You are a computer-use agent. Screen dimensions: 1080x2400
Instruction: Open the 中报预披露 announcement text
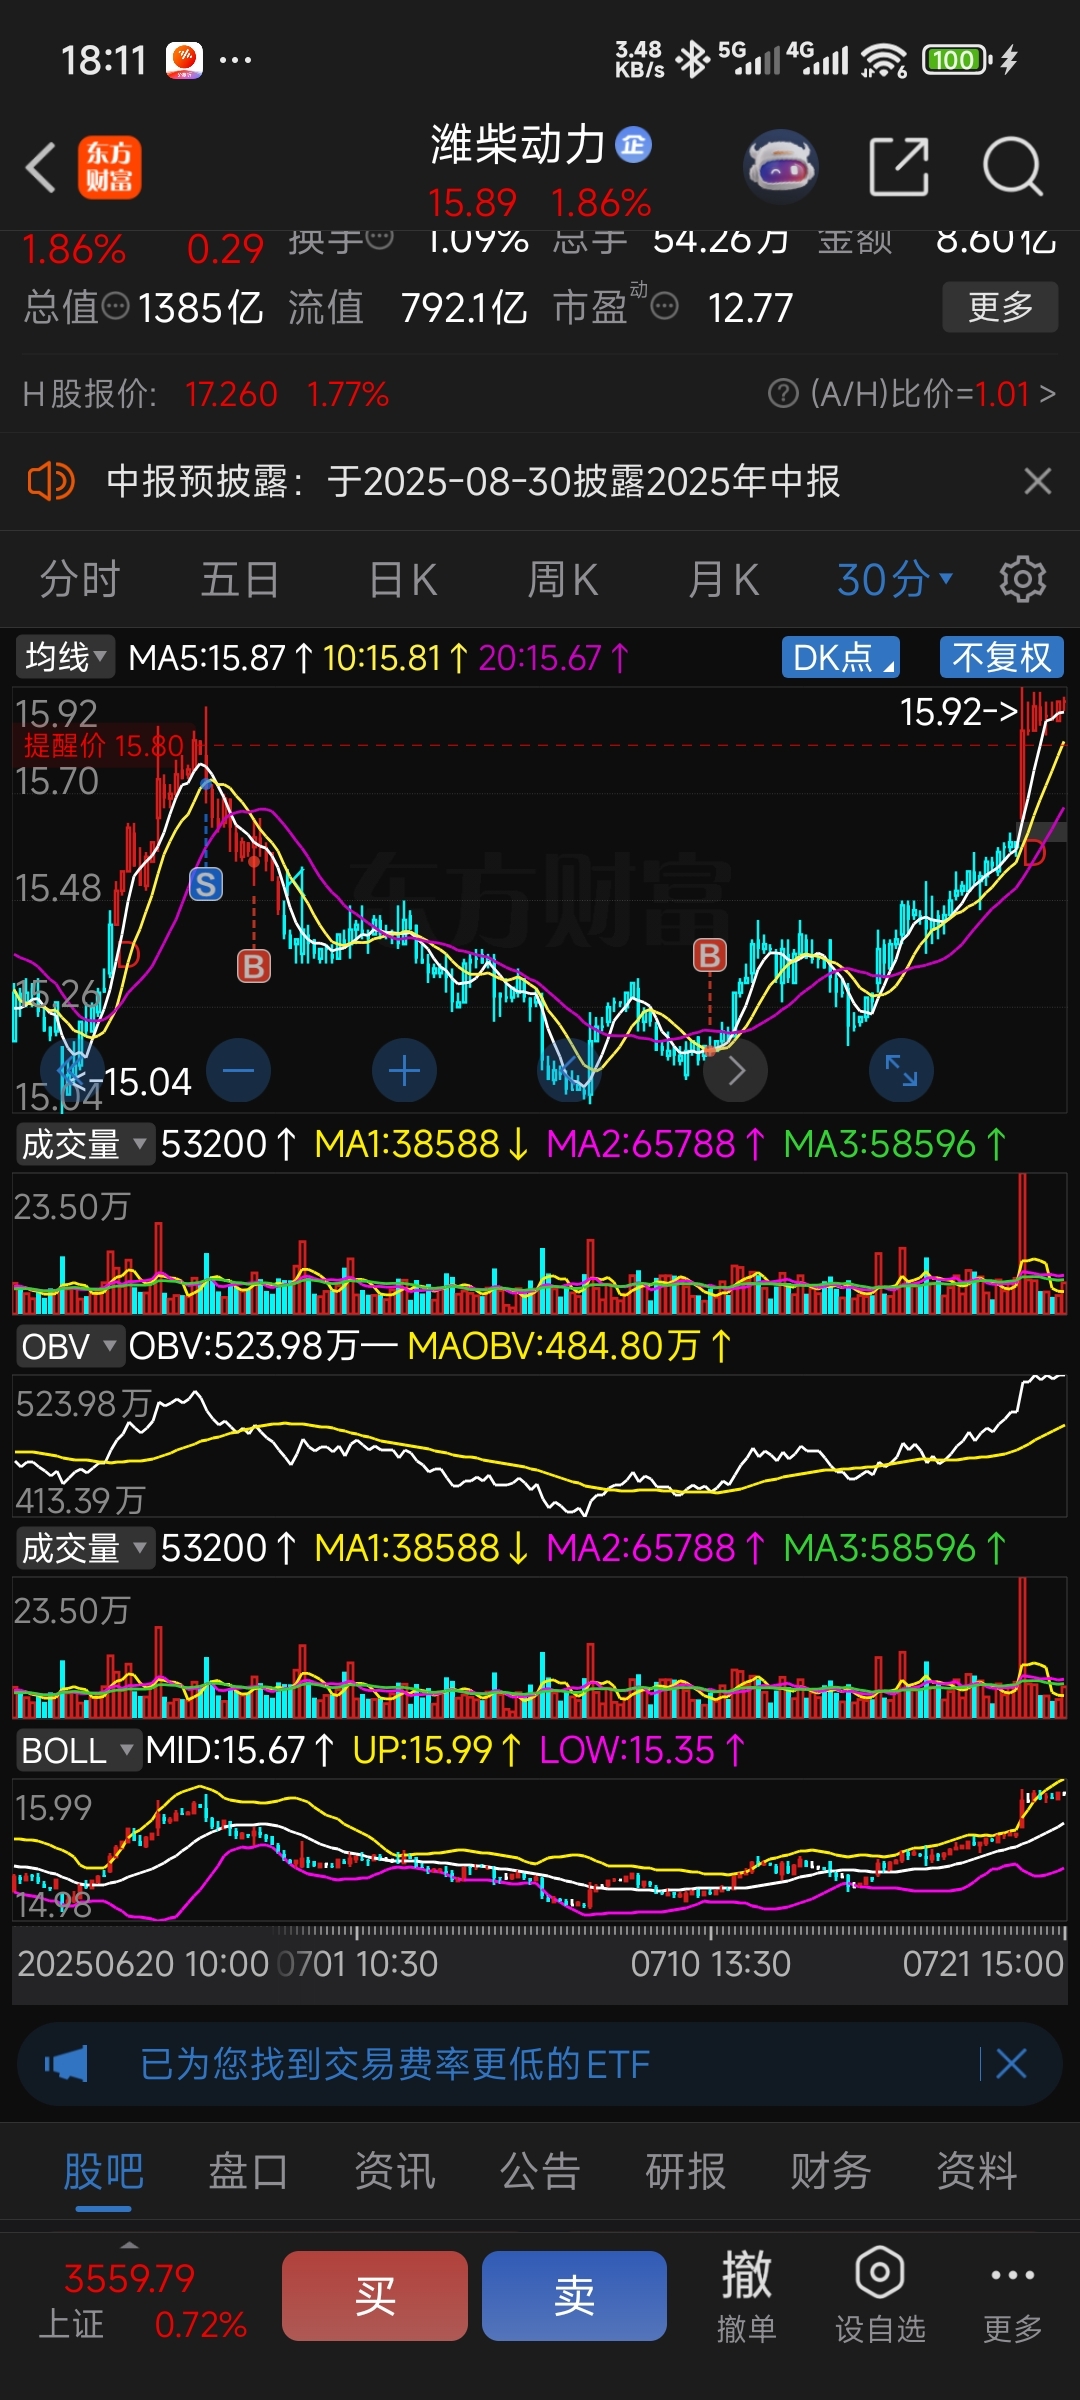[473, 481]
